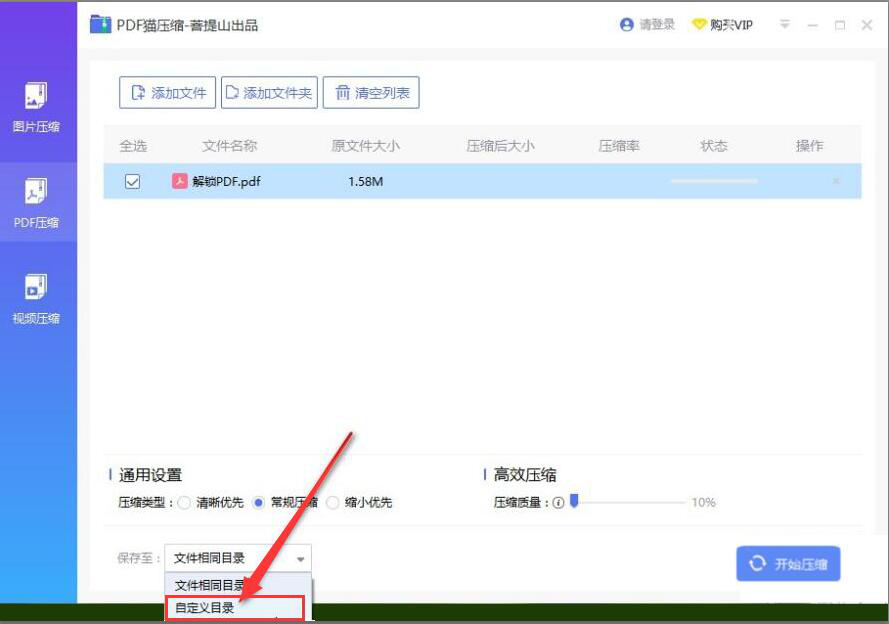Viewport: 889px width, 624px height.
Task: Click the 压缩率 column header
Action: 619,146
